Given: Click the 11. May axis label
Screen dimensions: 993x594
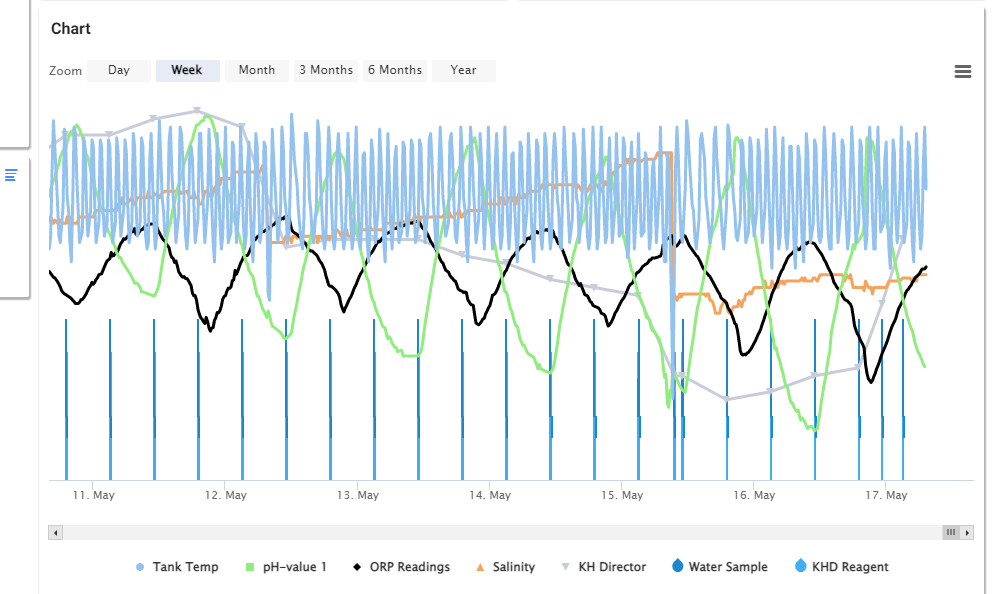Looking at the screenshot, I should click(93, 495).
